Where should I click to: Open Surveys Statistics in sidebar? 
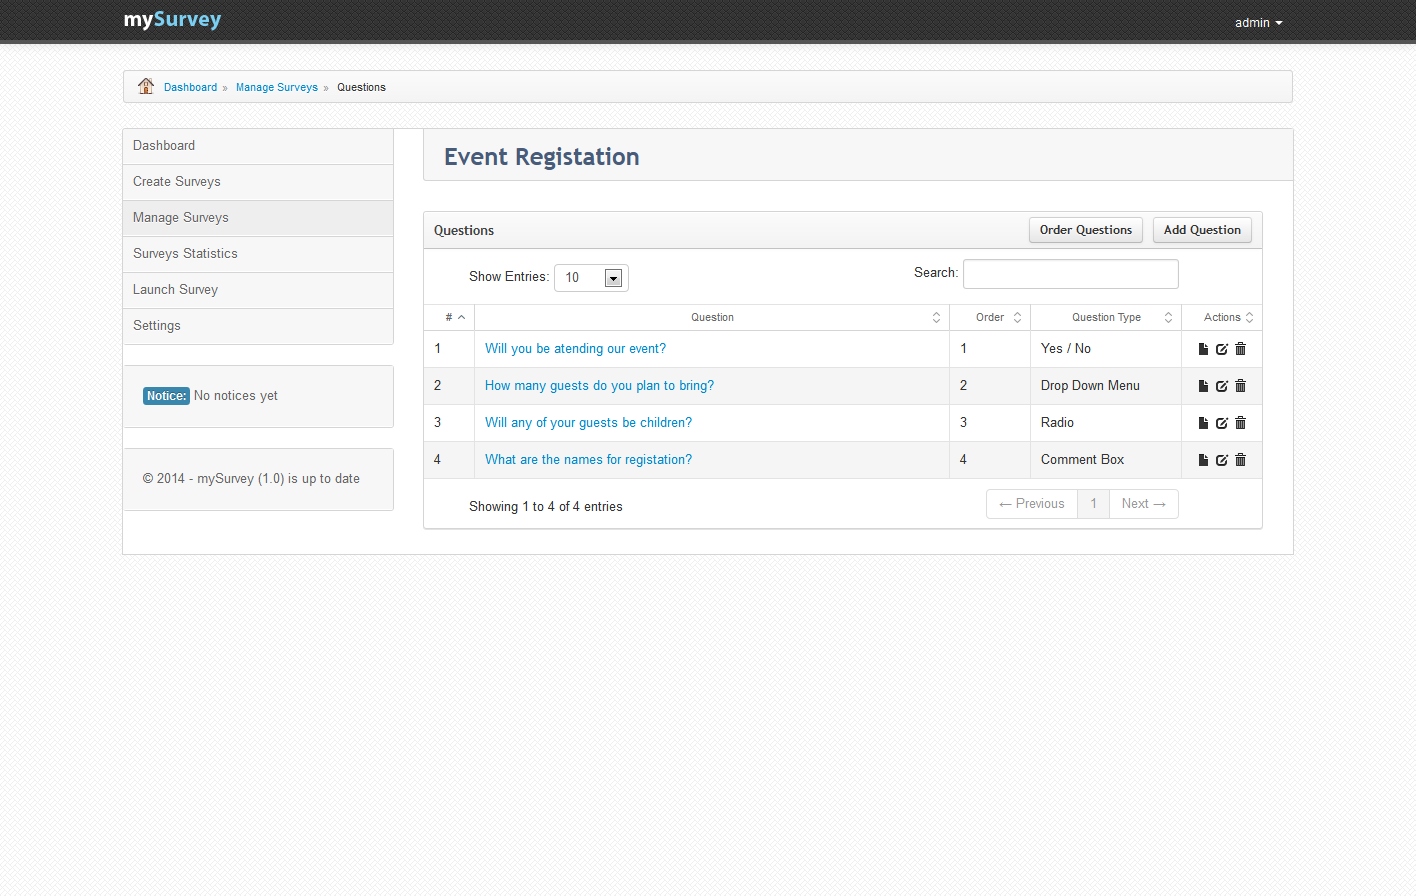(185, 254)
